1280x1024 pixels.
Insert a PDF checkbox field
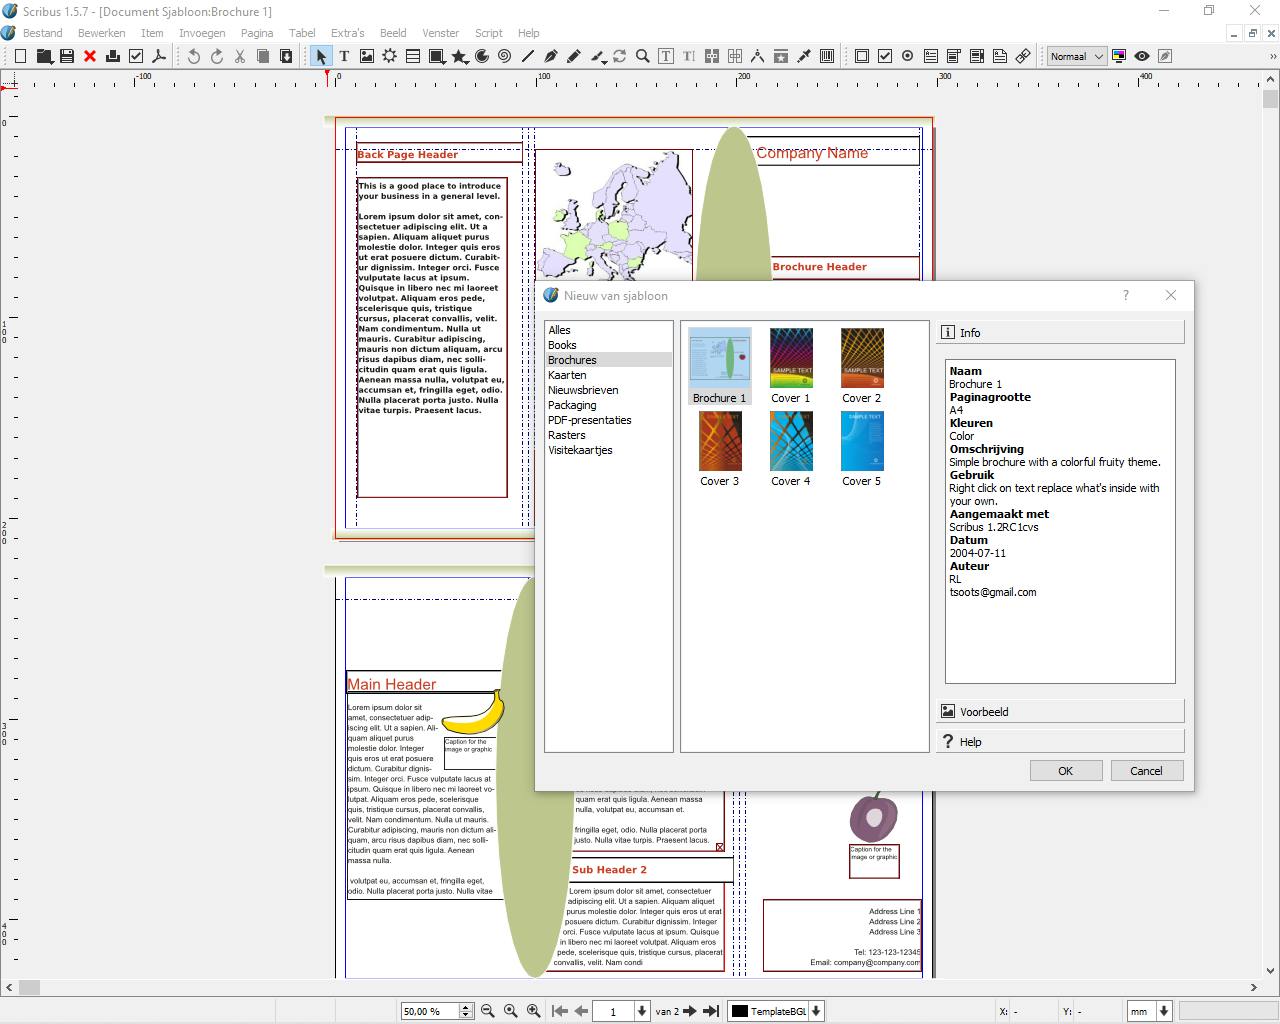[x=885, y=57]
